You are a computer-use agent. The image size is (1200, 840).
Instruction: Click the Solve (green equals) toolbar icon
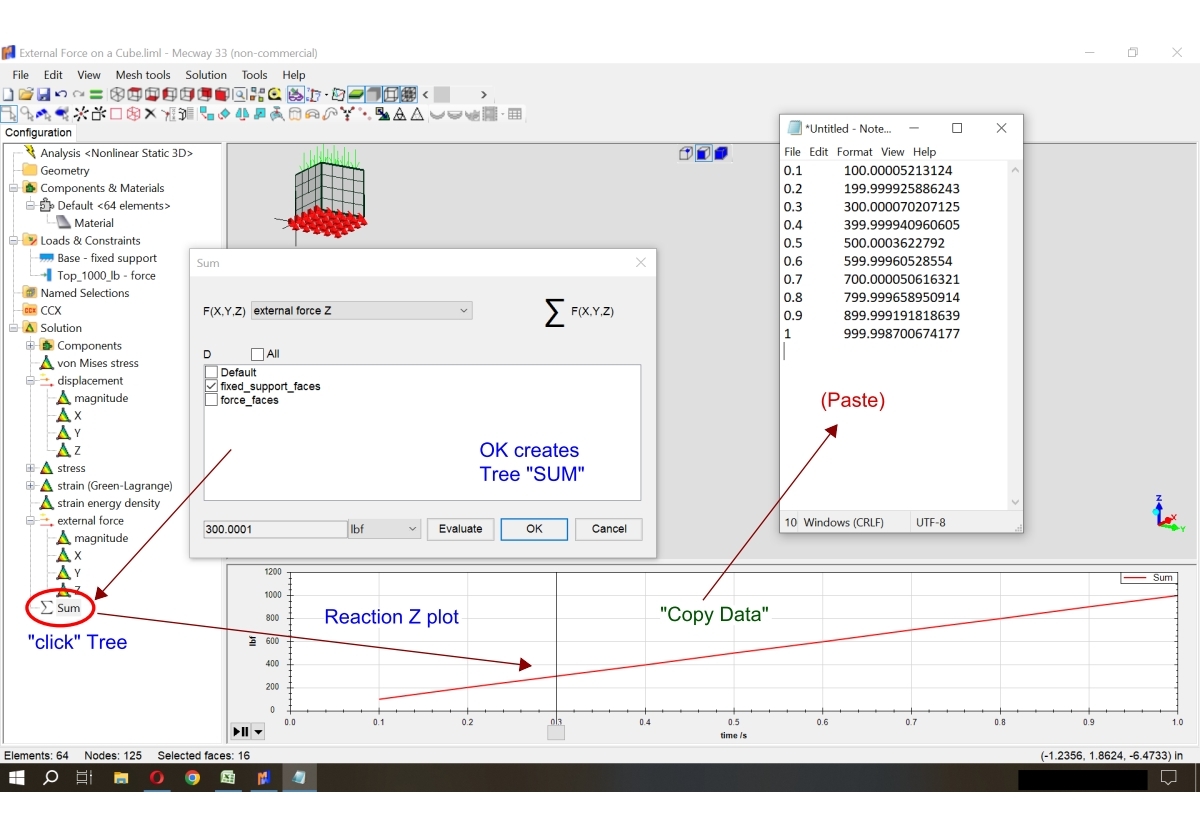coord(95,95)
